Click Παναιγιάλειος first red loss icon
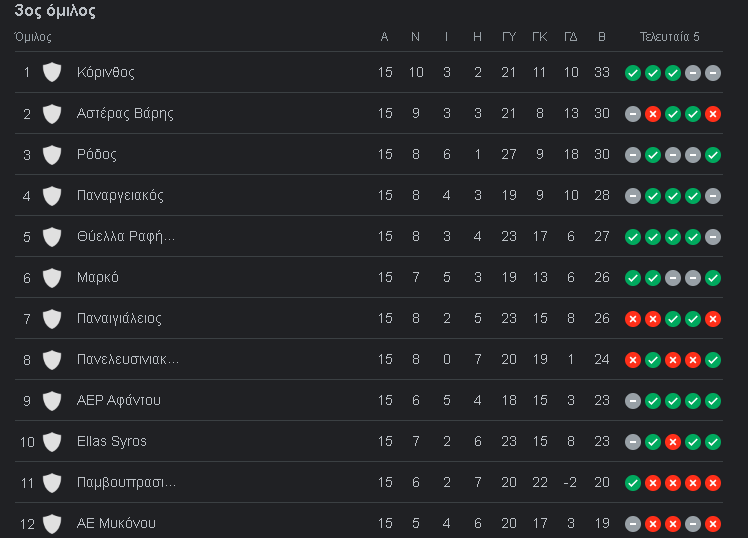Image resolution: width=748 pixels, height=538 pixels. [633, 319]
